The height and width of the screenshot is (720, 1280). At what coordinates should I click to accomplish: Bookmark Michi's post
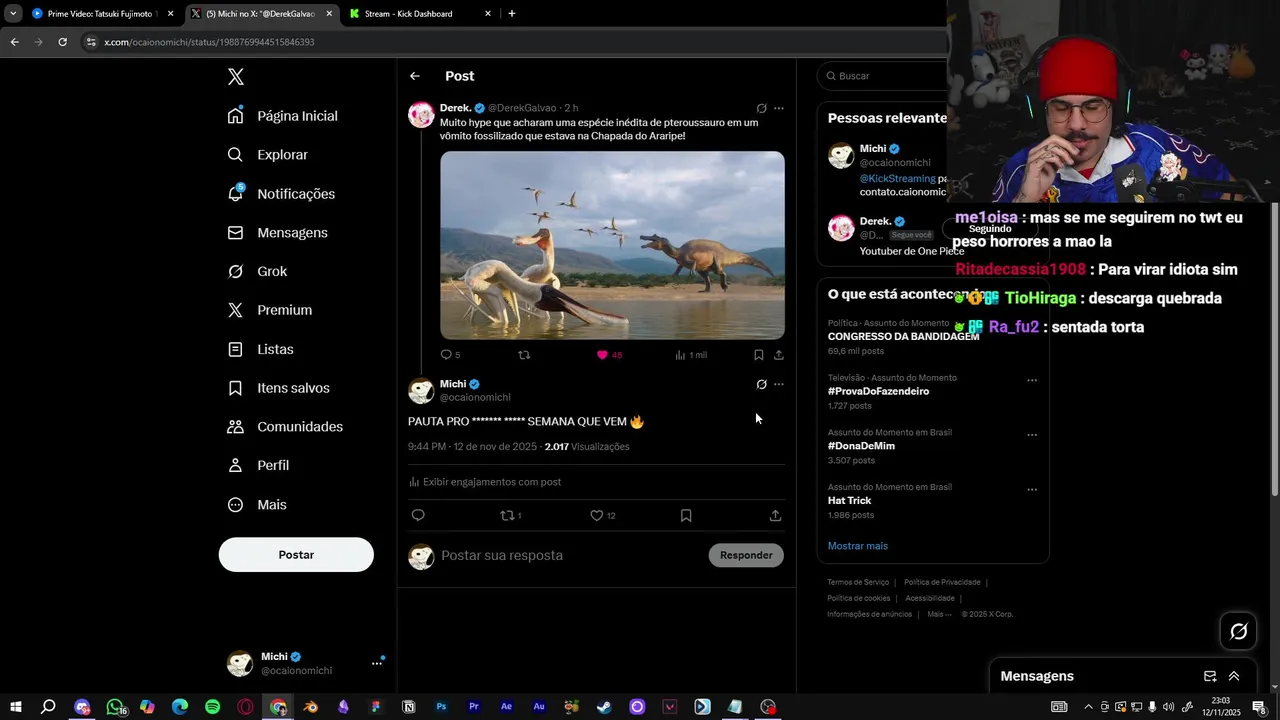coord(686,516)
